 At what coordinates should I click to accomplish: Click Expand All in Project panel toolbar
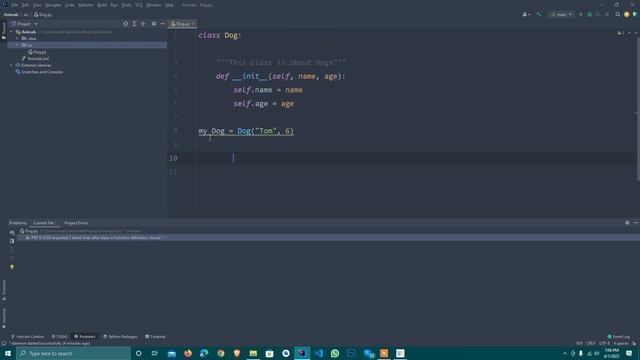pos(134,24)
